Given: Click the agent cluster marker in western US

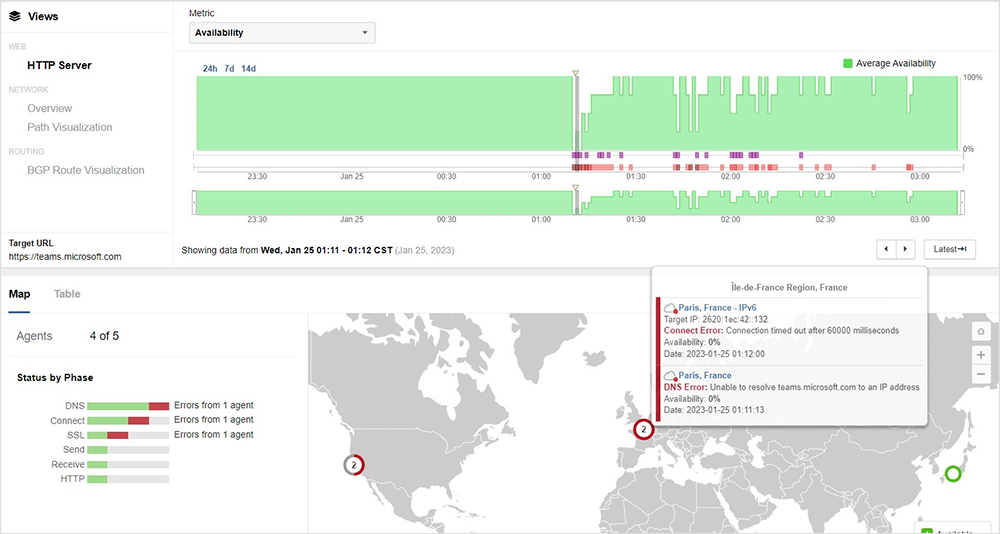Looking at the screenshot, I should coord(354,465).
